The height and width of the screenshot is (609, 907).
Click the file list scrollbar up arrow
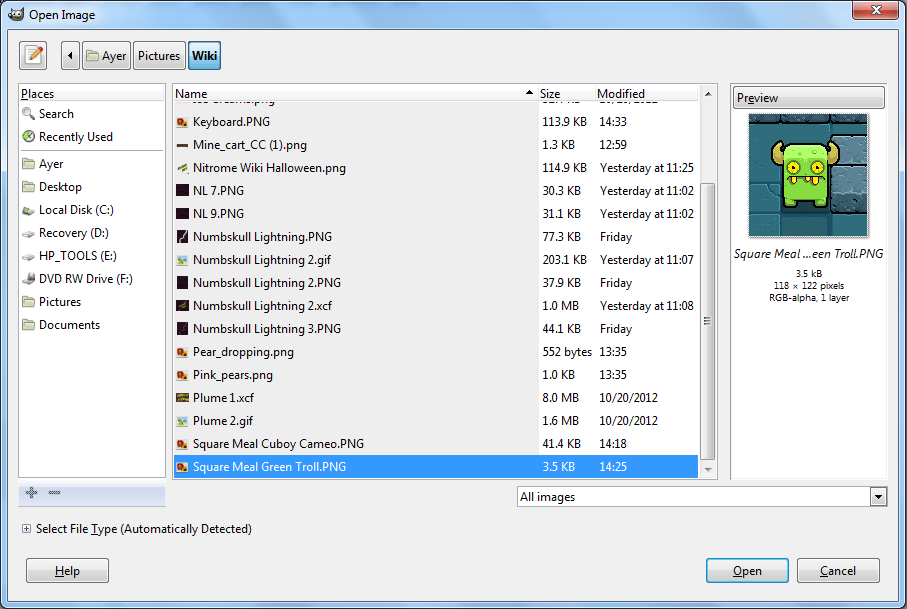click(x=707, y=94)
